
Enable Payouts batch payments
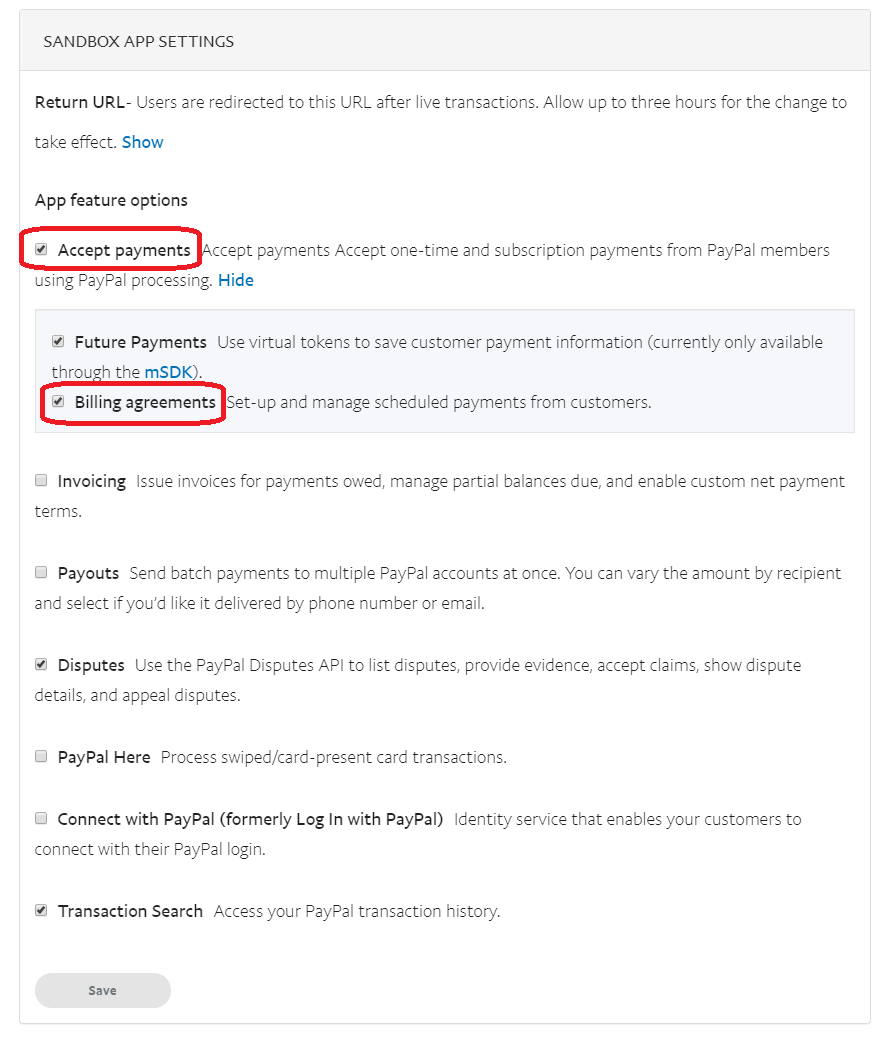click(x=41, y=572)
